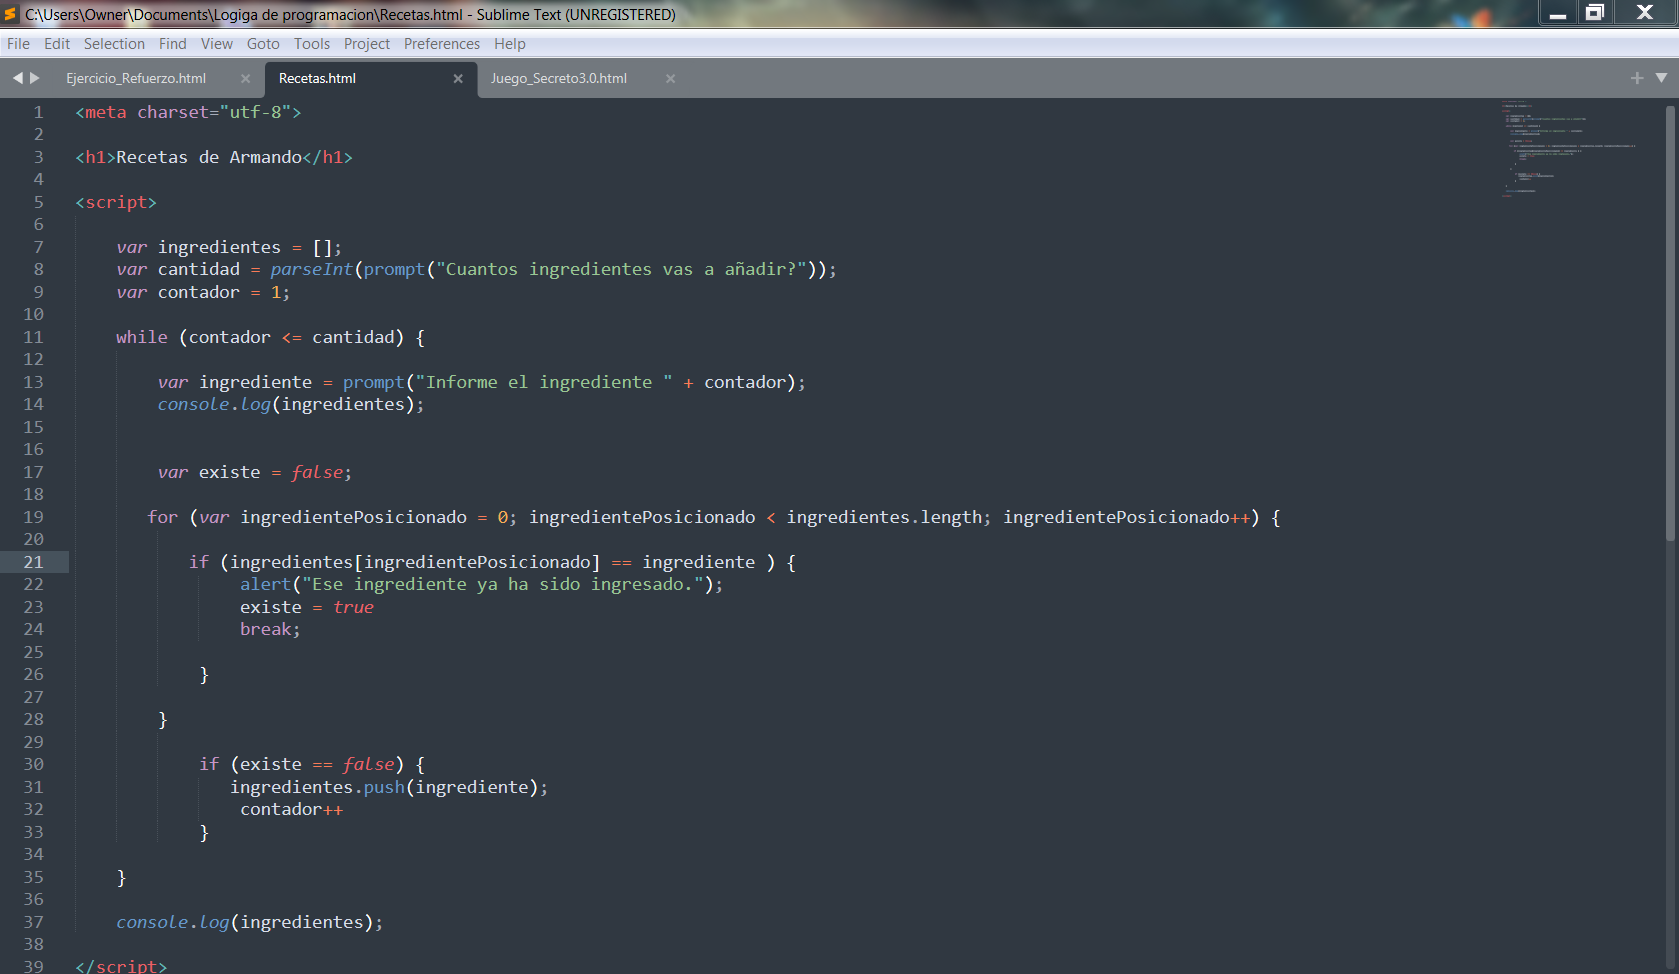The image size is (1679, 974).
Task: Close the Recetas.html tab
Action: (458, 79)
